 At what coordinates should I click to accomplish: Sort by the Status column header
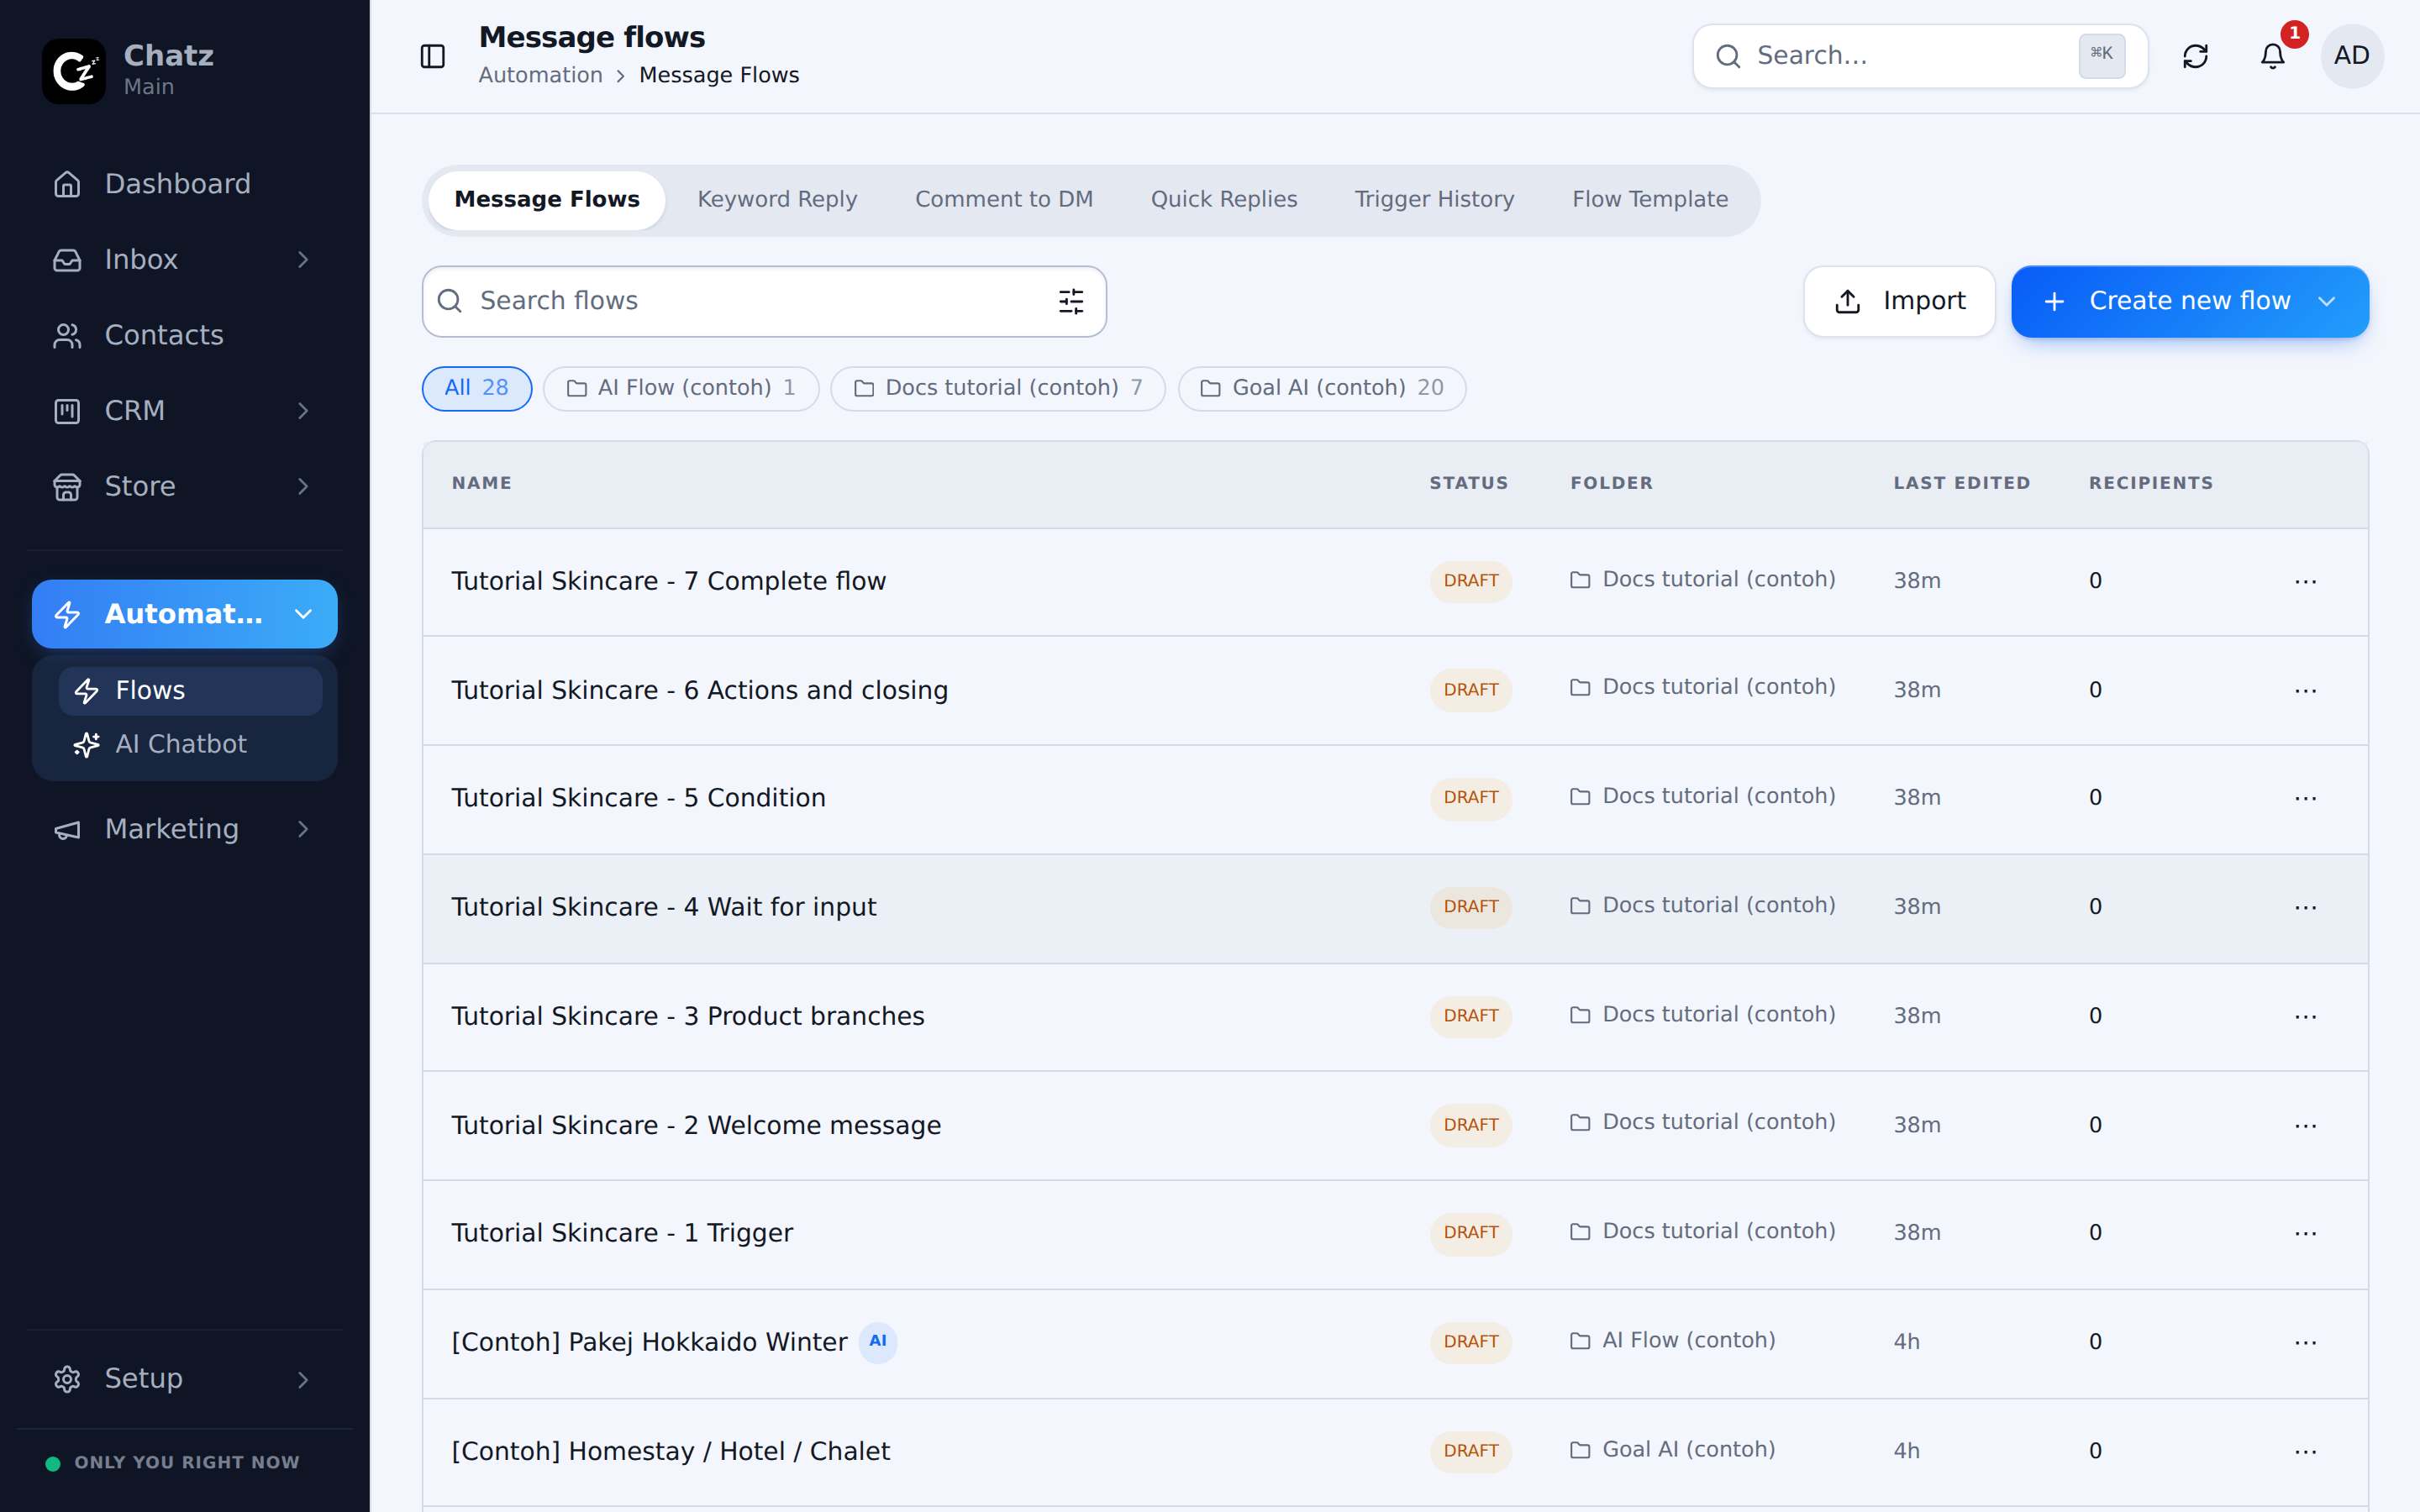pyautogui.click(x=1469, y=483)
